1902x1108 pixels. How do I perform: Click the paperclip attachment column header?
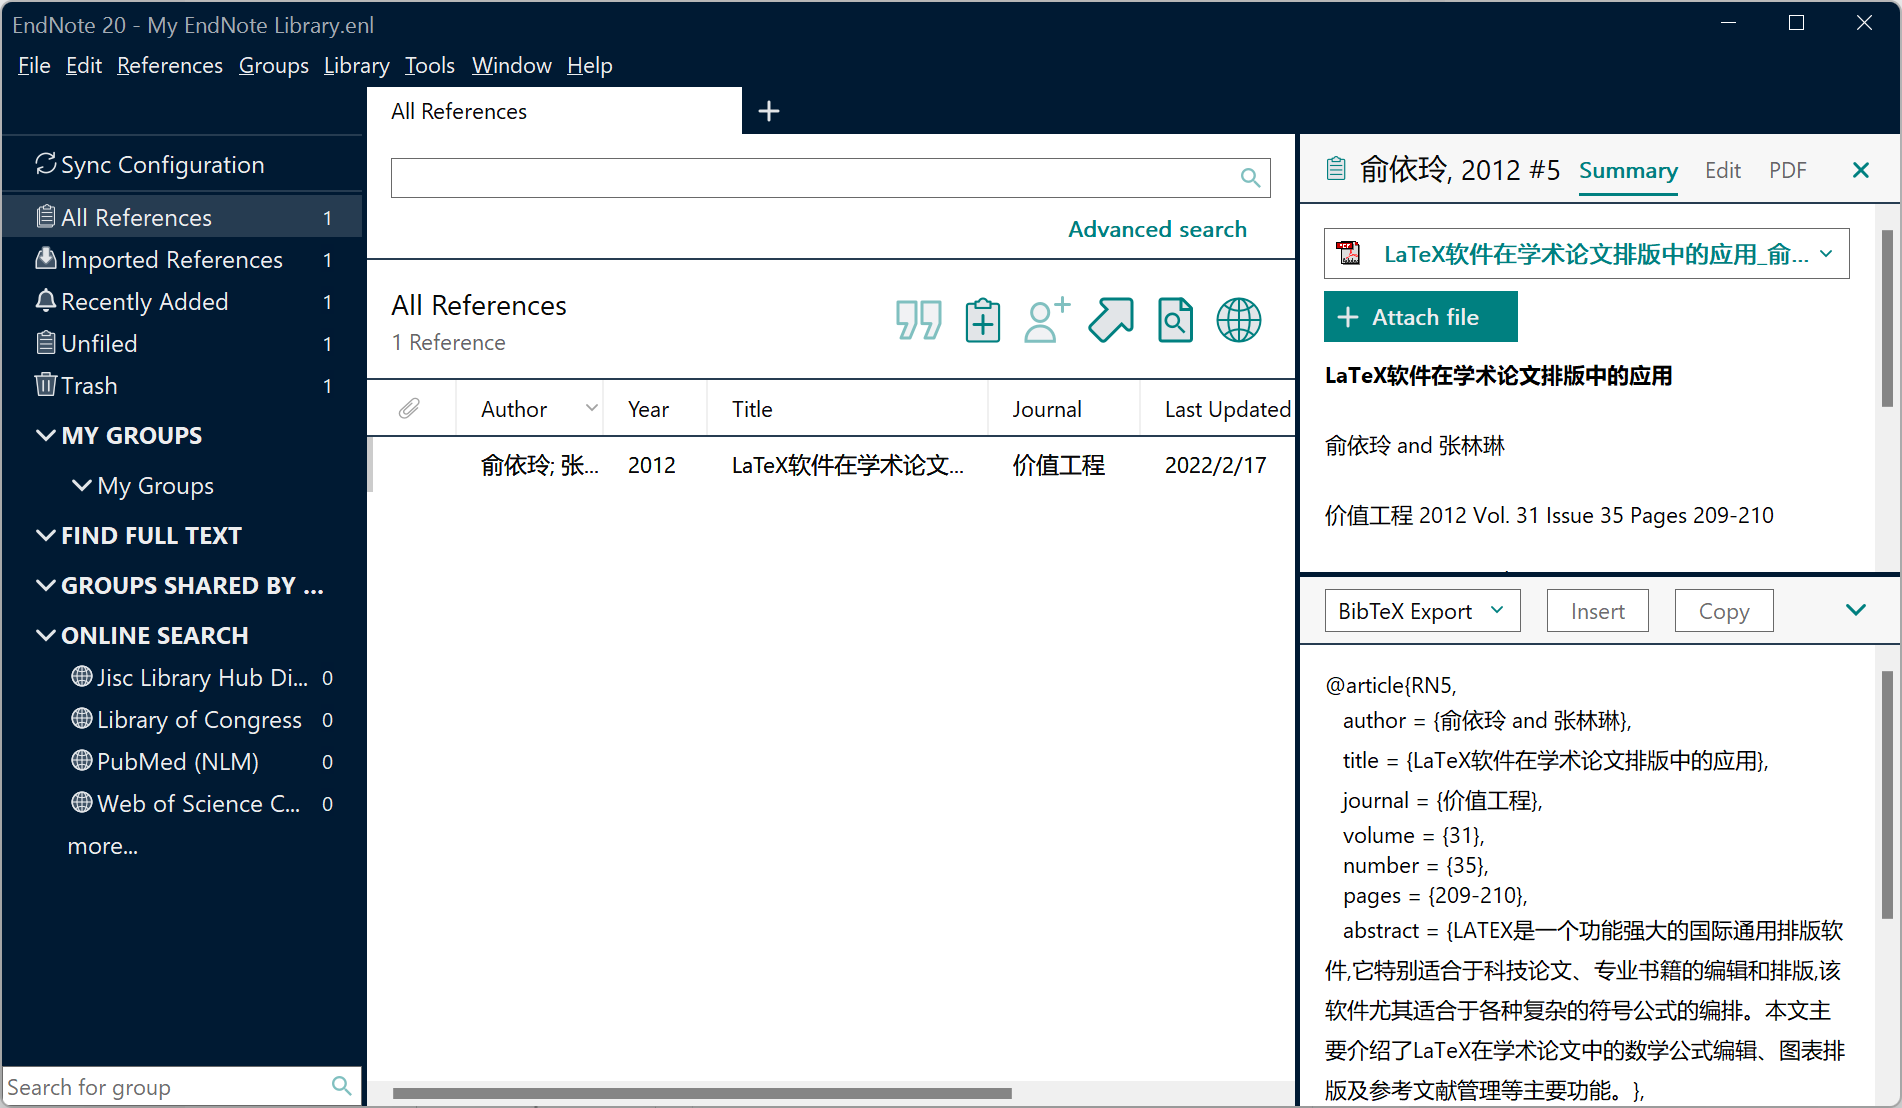[x=409, y=408]
